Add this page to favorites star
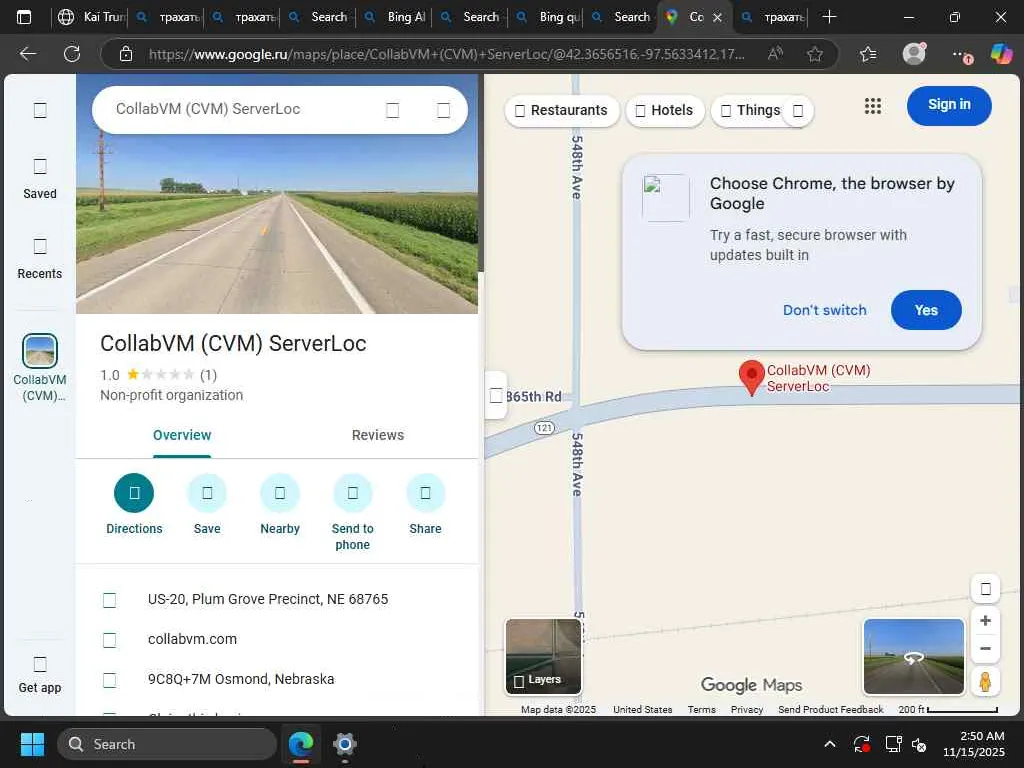The height and width of the screenshot is (768, 1024). click(x=814, y=54)
